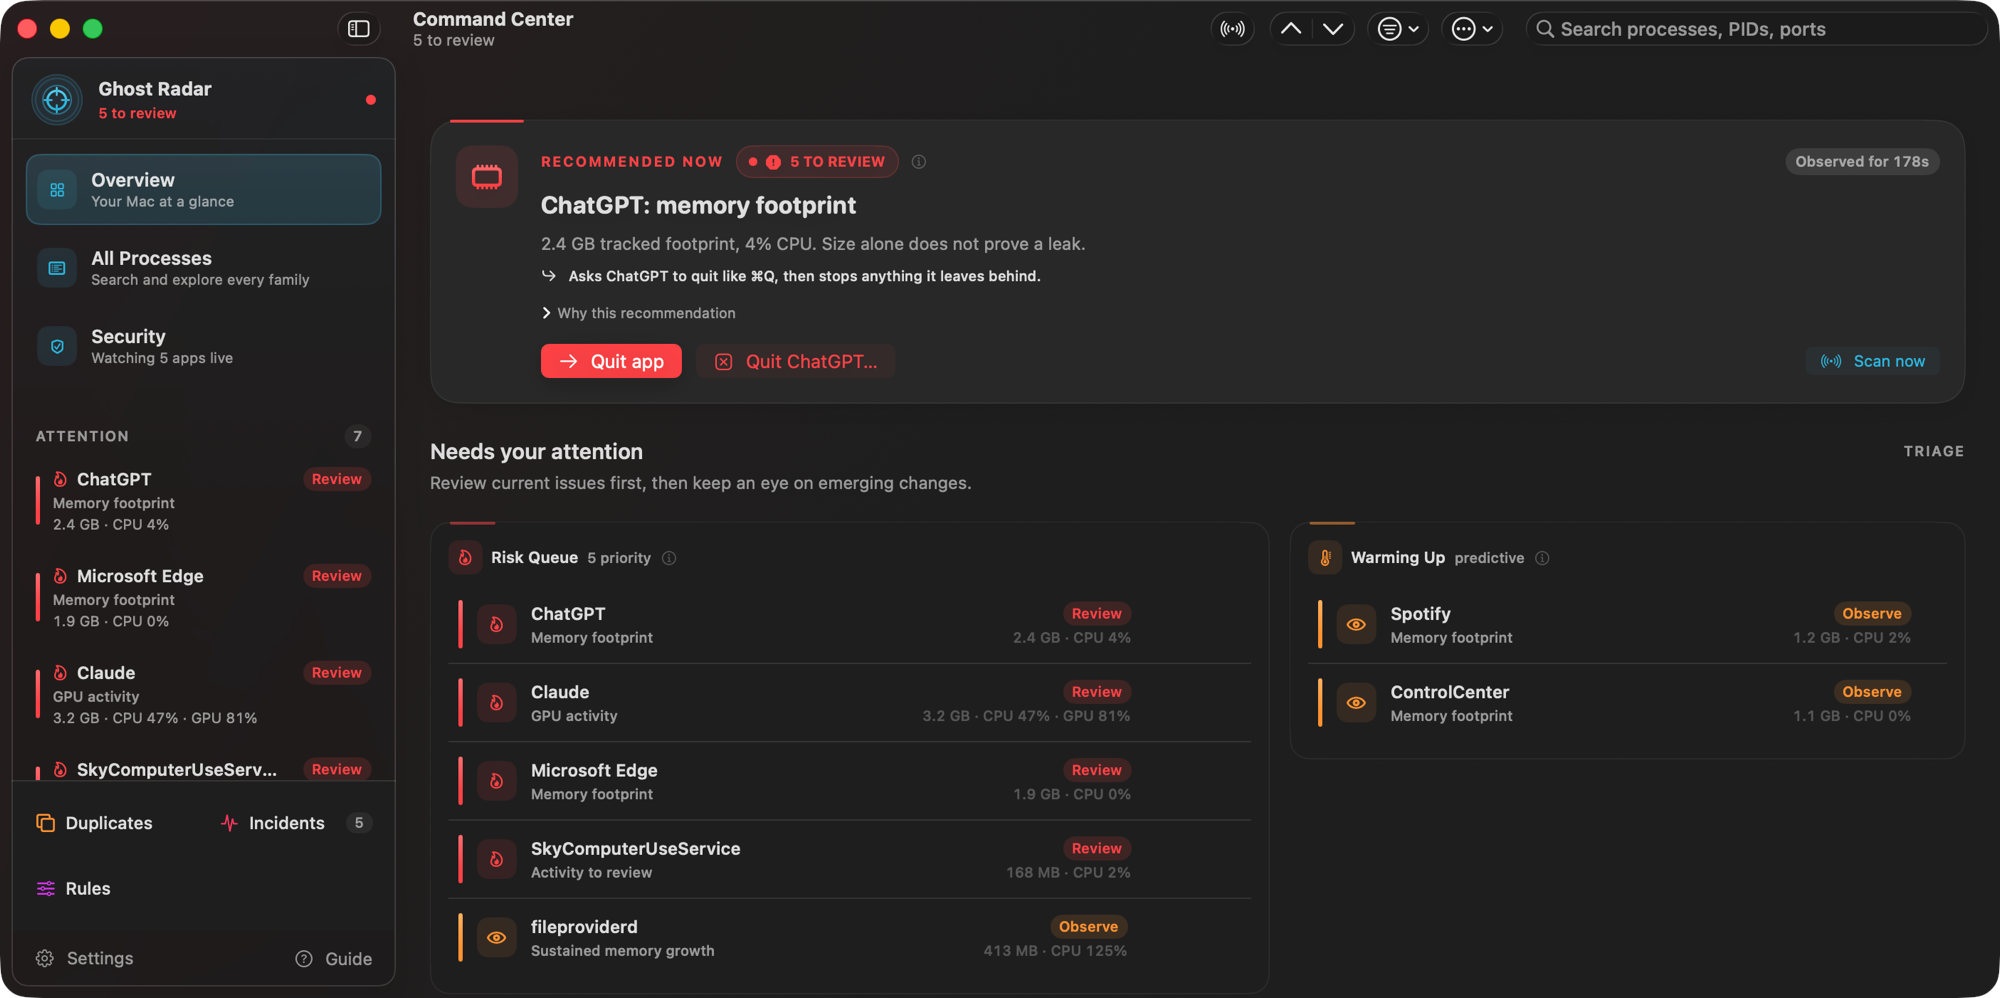Click the Quit ChatGPT... button
The height and width of the screenshot is (998, 2000).
point(796,361)
